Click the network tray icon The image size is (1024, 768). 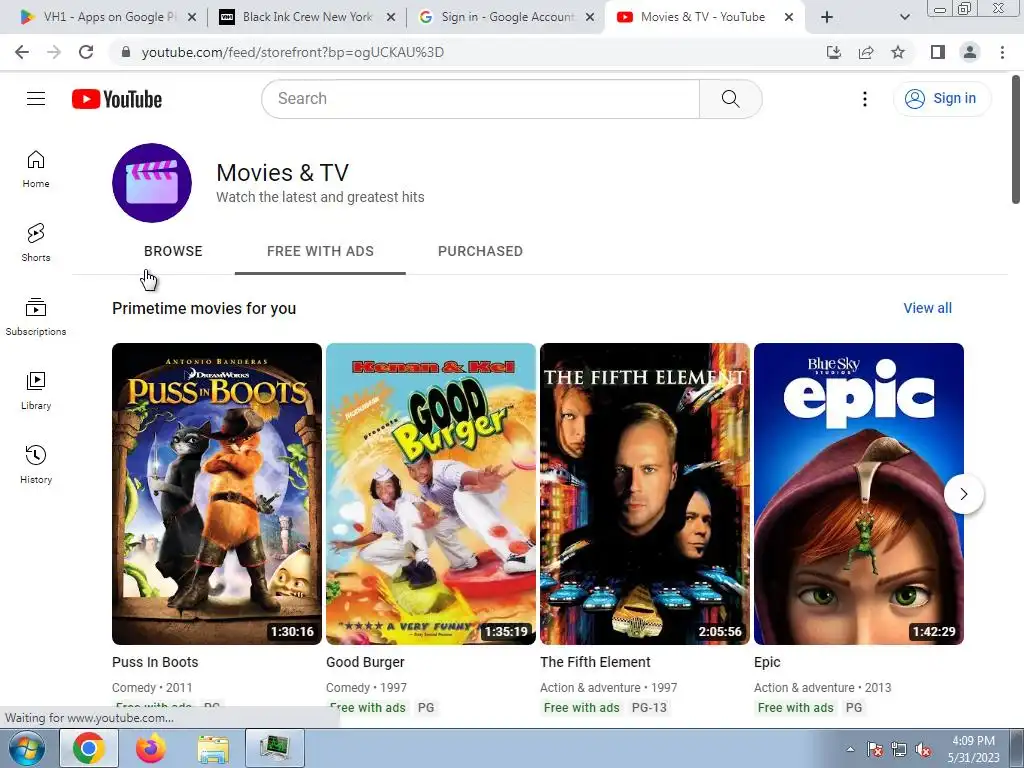899,750
